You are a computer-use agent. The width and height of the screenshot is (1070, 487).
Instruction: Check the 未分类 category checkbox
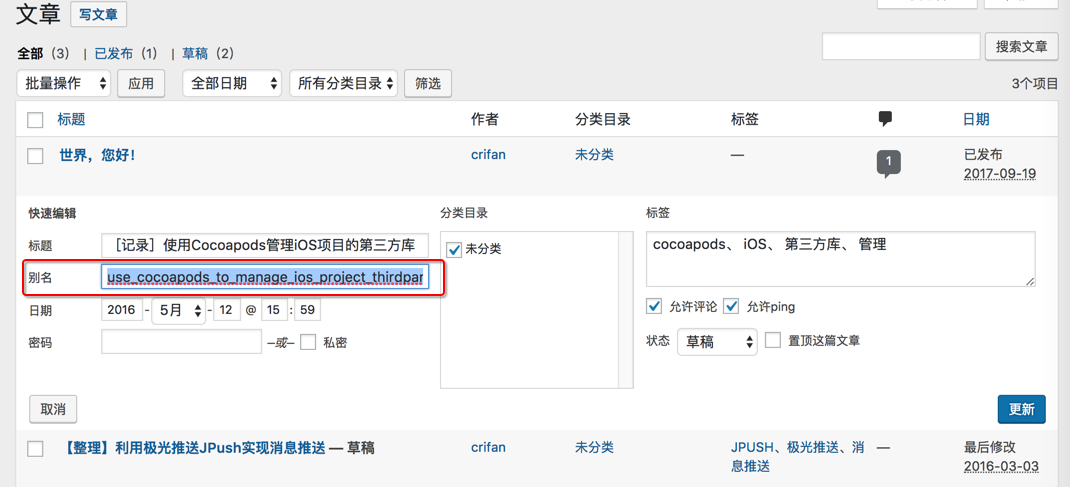(454, 249)
